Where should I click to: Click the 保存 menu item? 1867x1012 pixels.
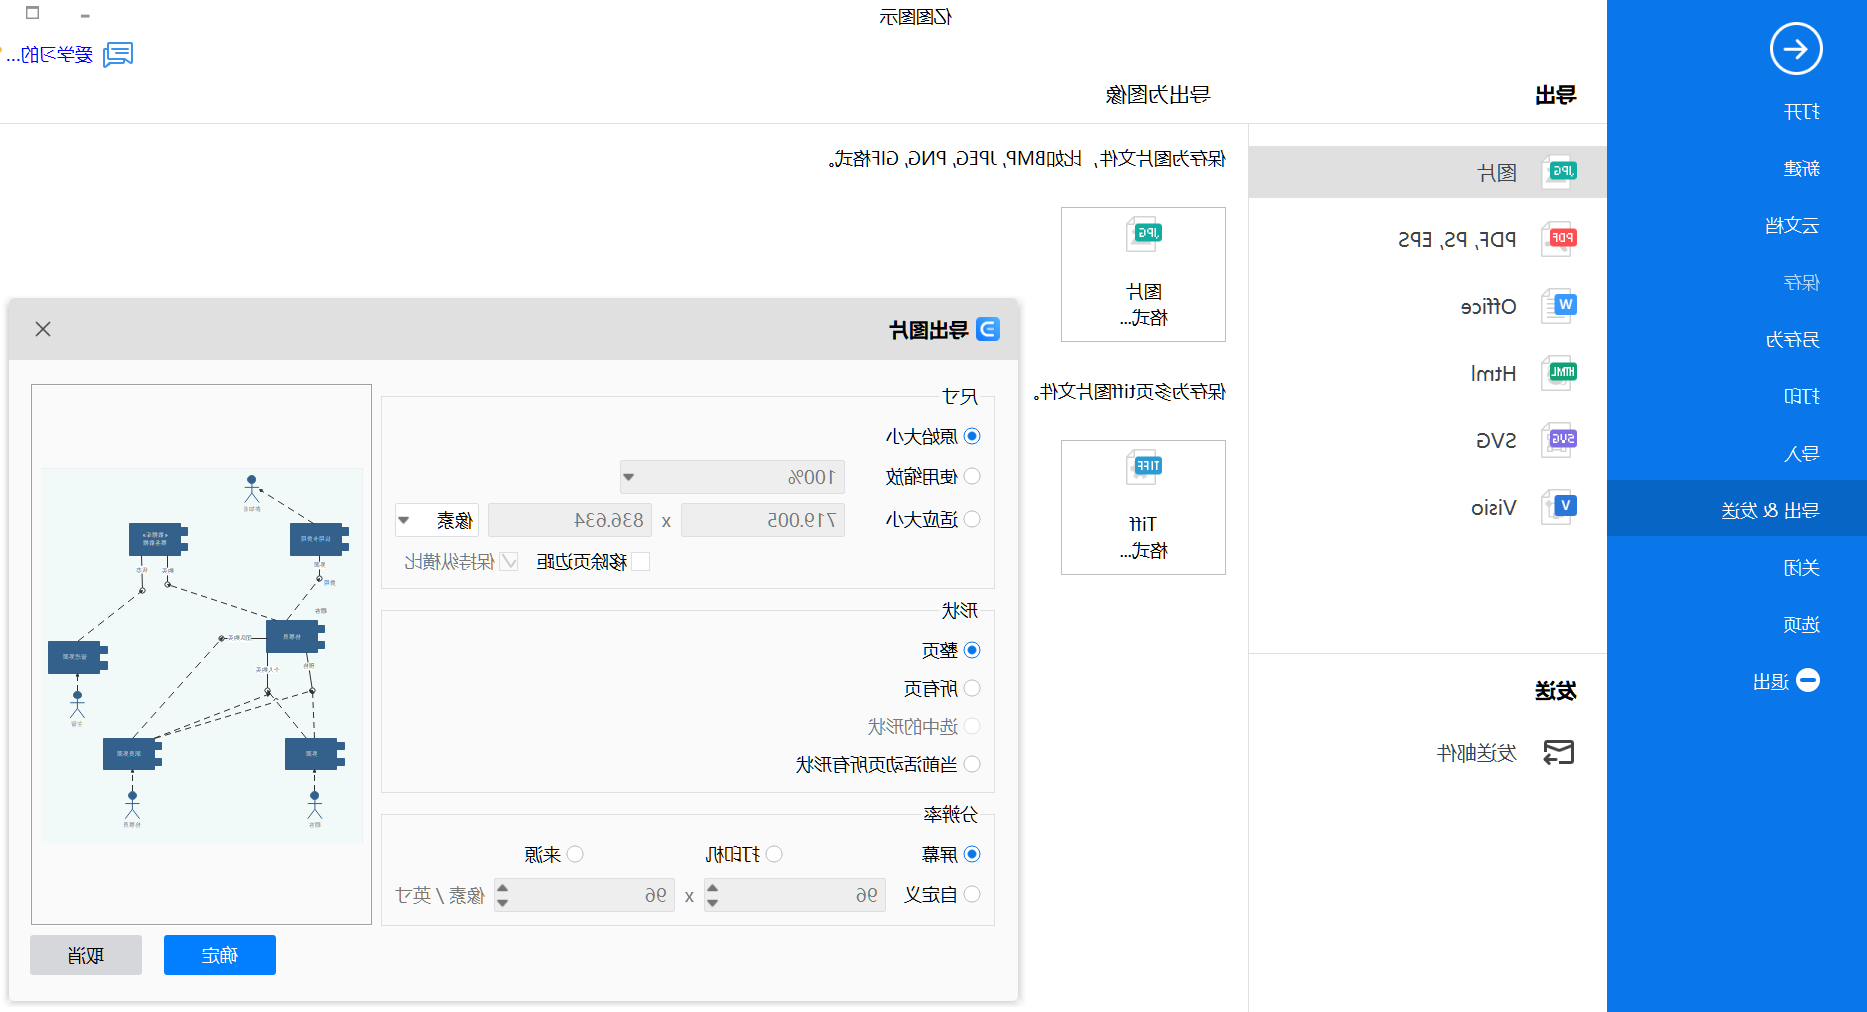tap(1801, 283)
